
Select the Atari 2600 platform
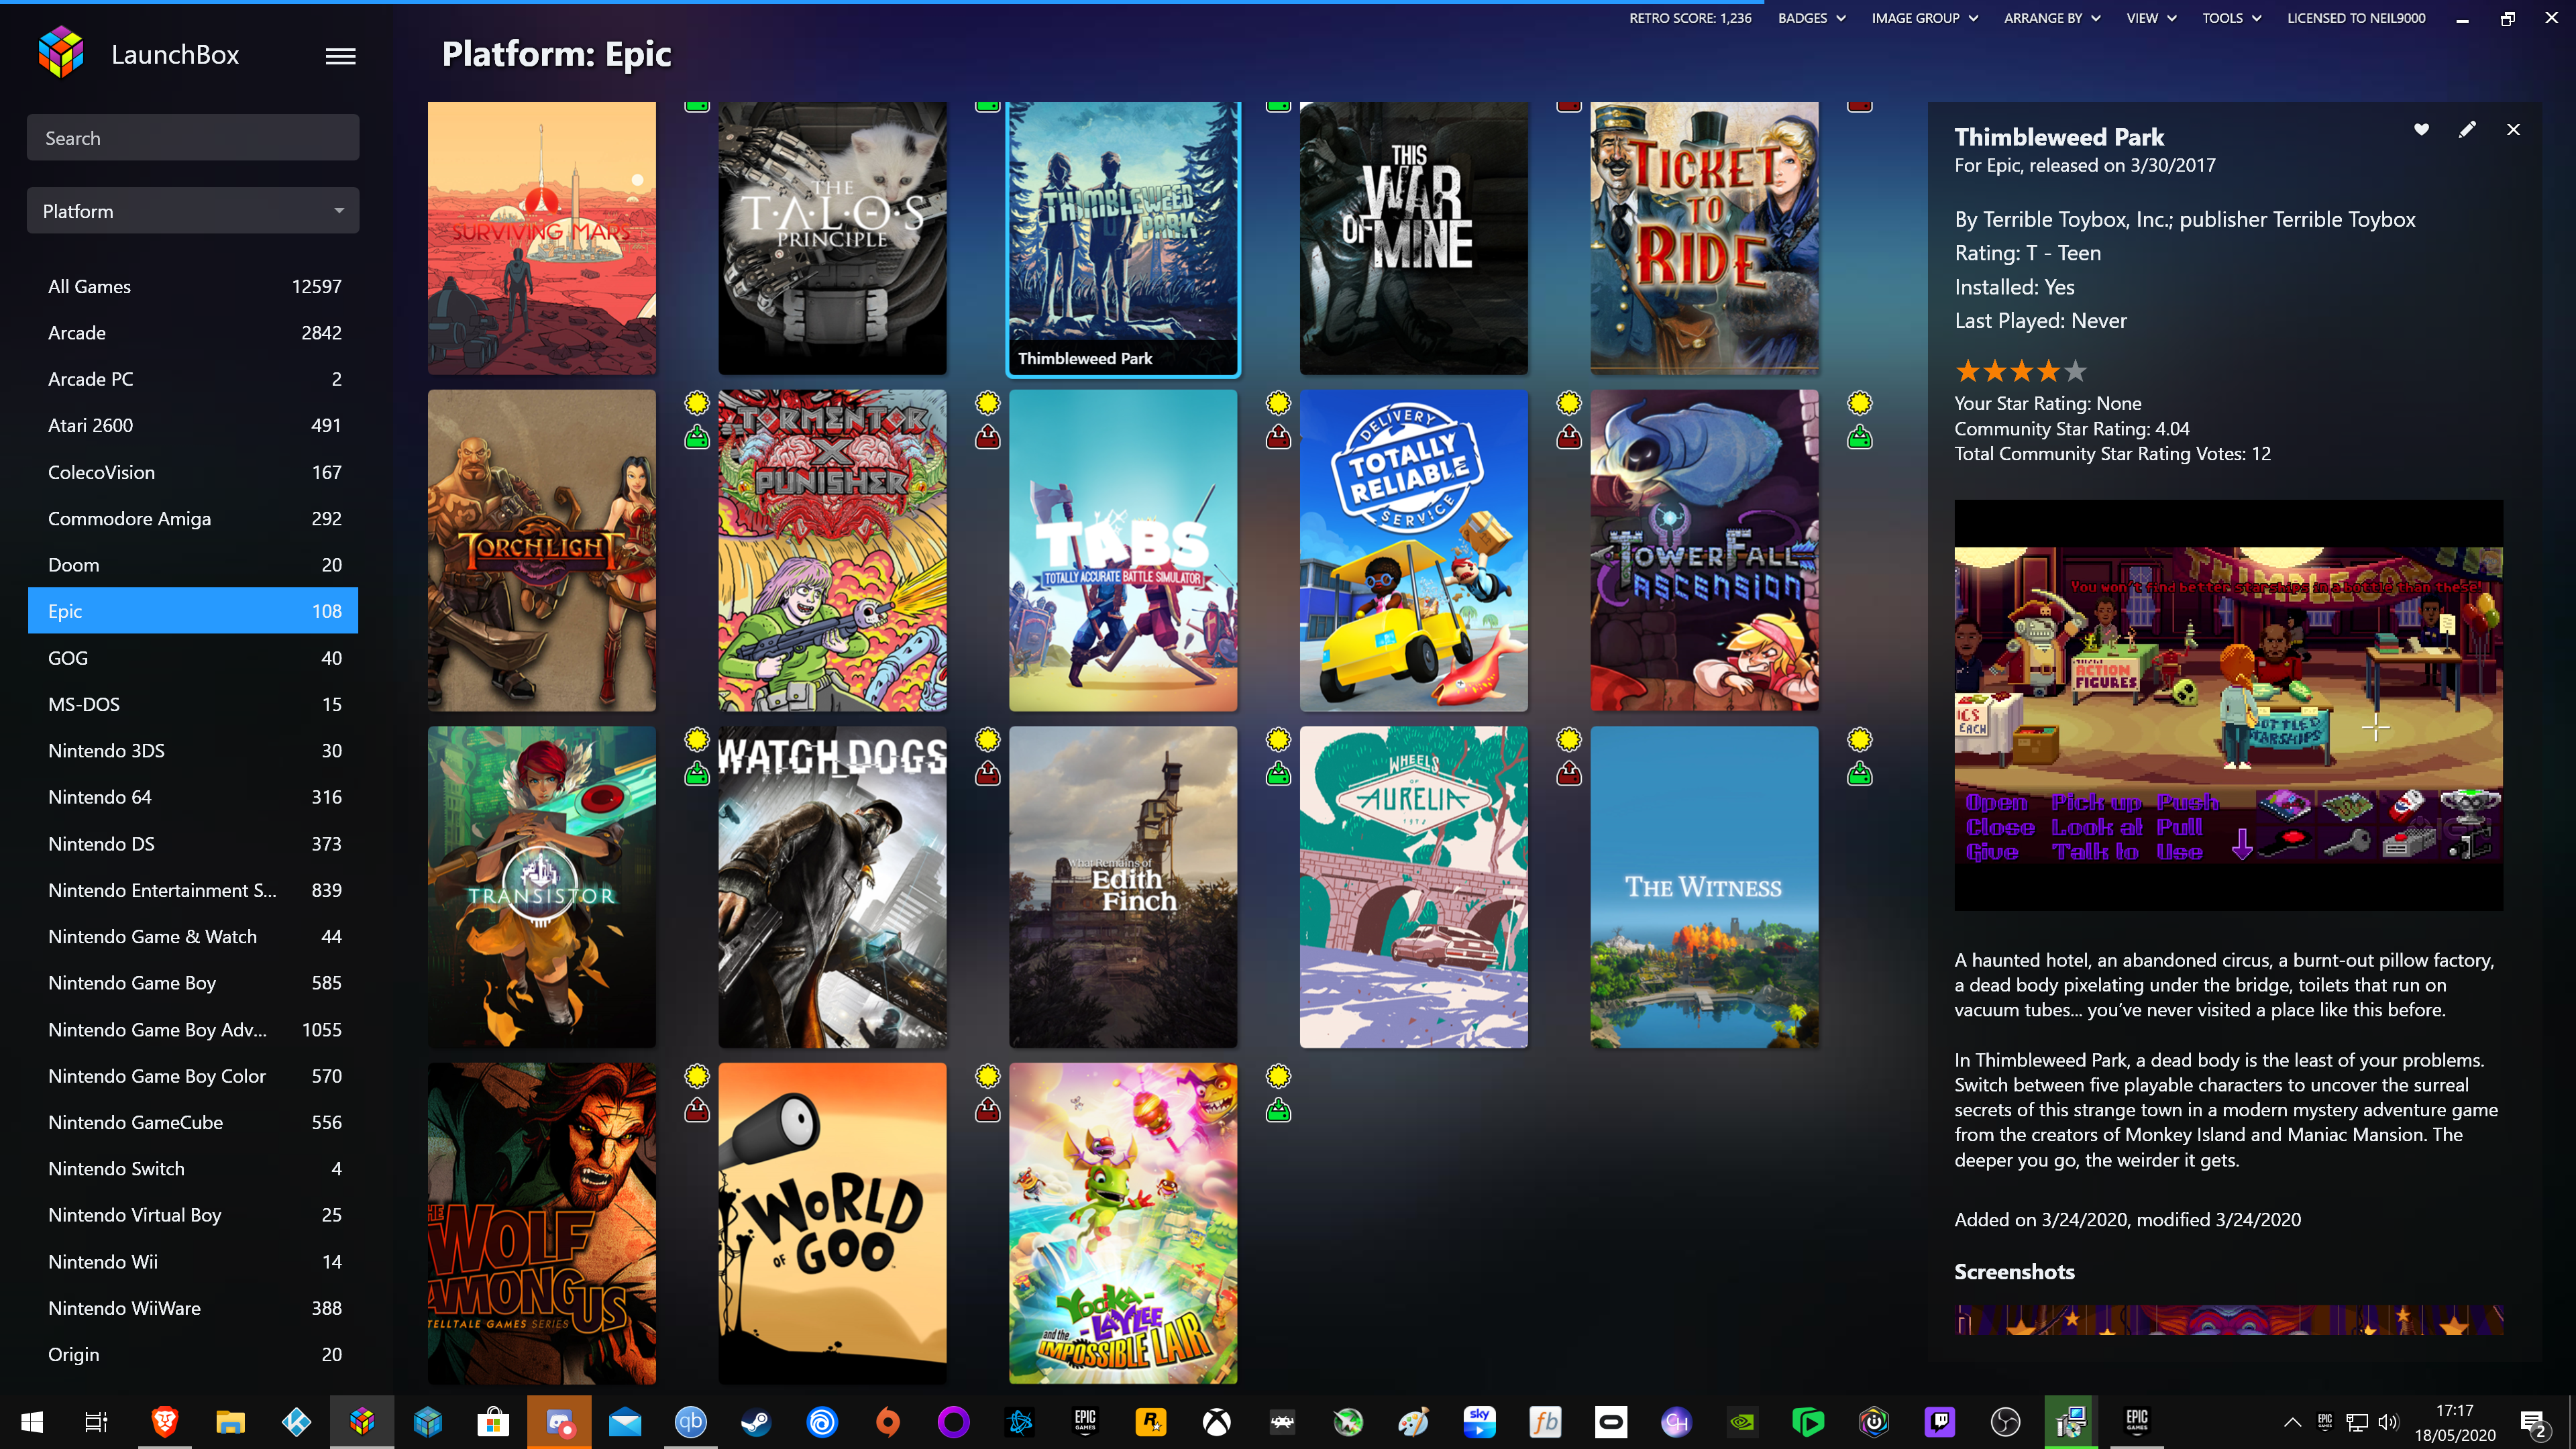point(193,426)
